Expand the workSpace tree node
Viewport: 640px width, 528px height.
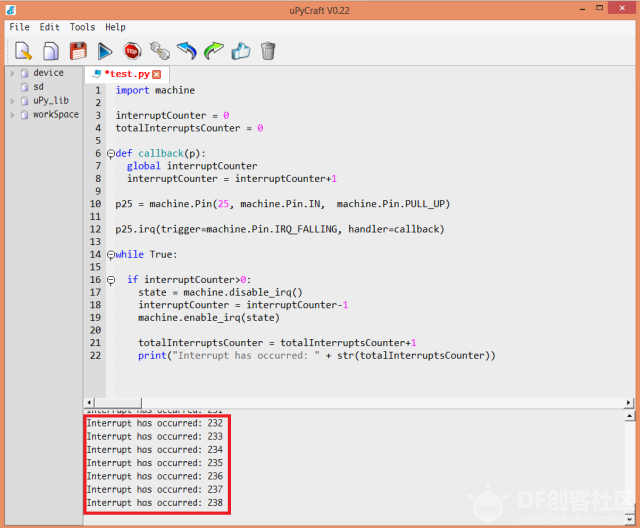(x=12, y=115)
